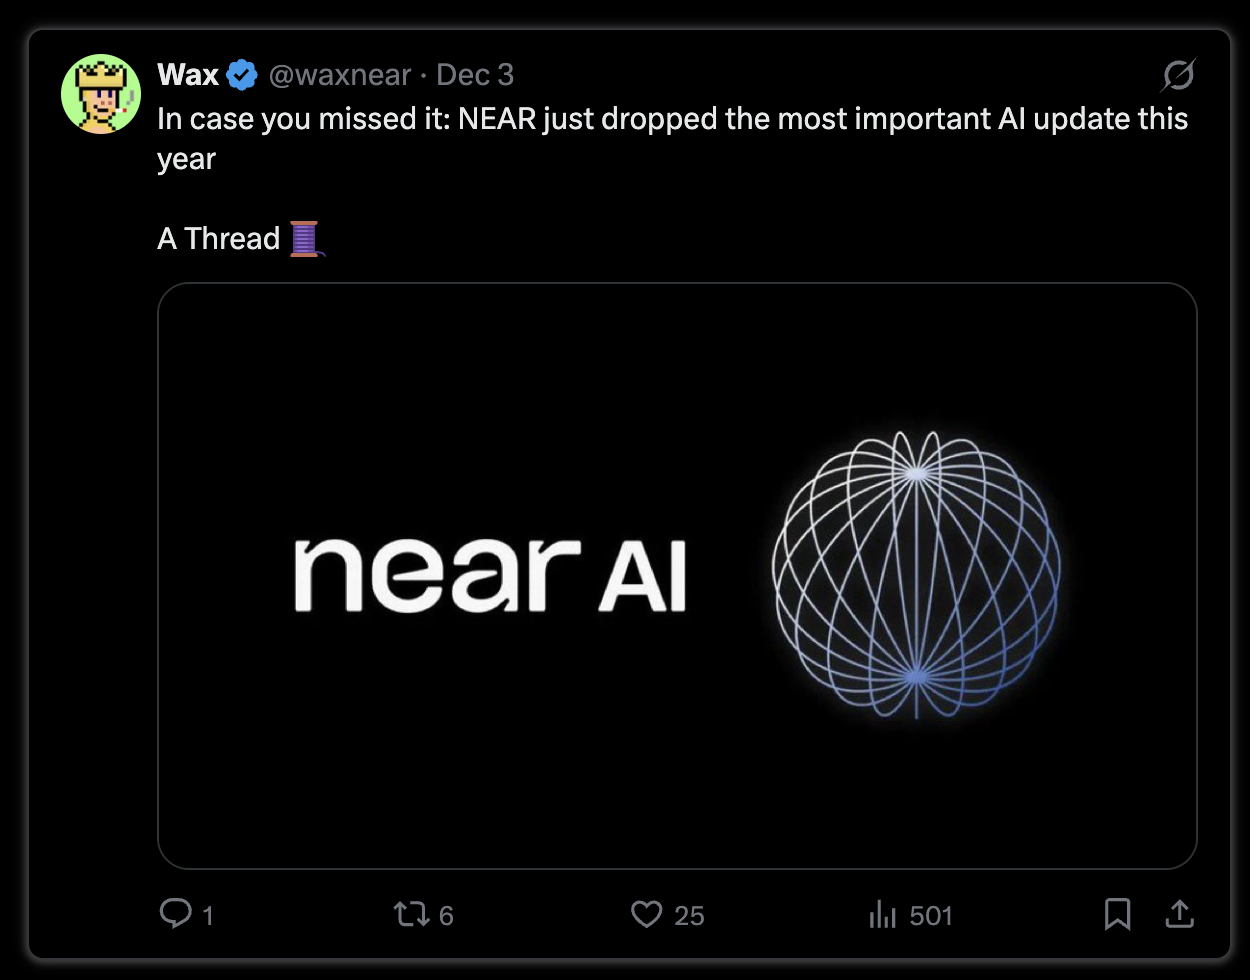This screenshot has height=980, width=1250.
Task: Reply using the speech bubble icon
Action: [x=175, y=914]
